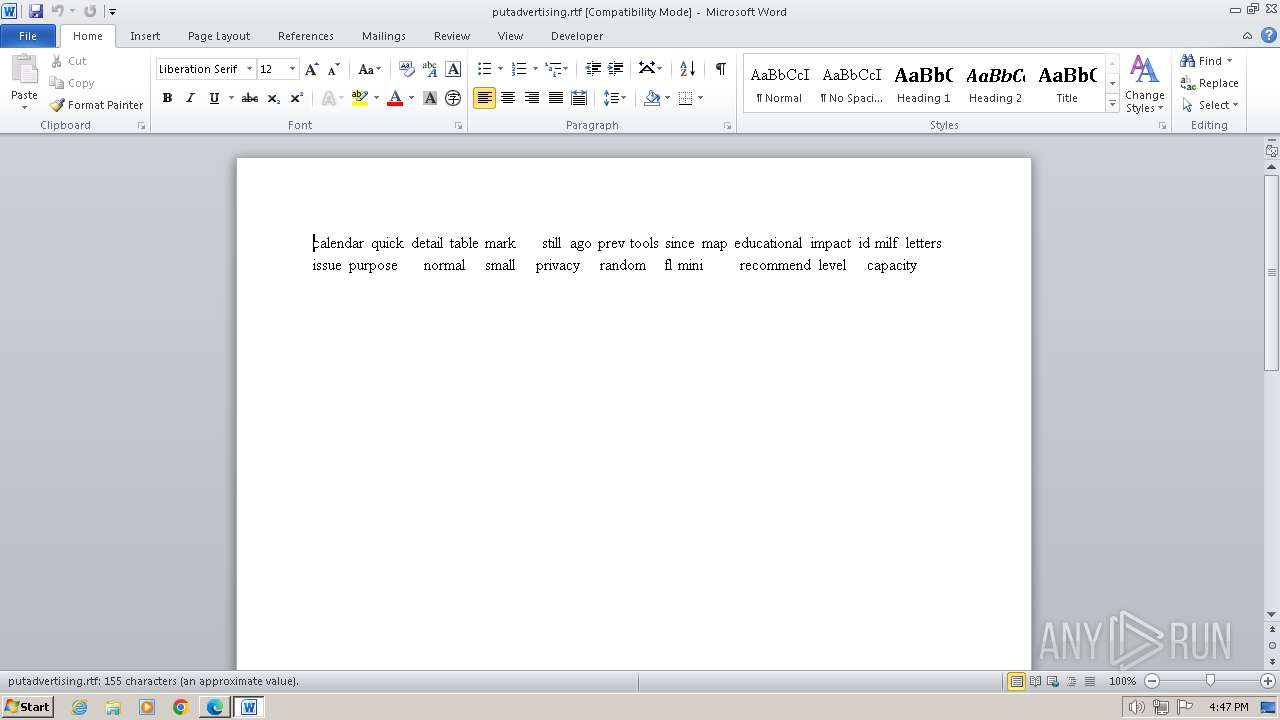
Task: Open the Borders dropdown arrow
Action: (700, 98)
